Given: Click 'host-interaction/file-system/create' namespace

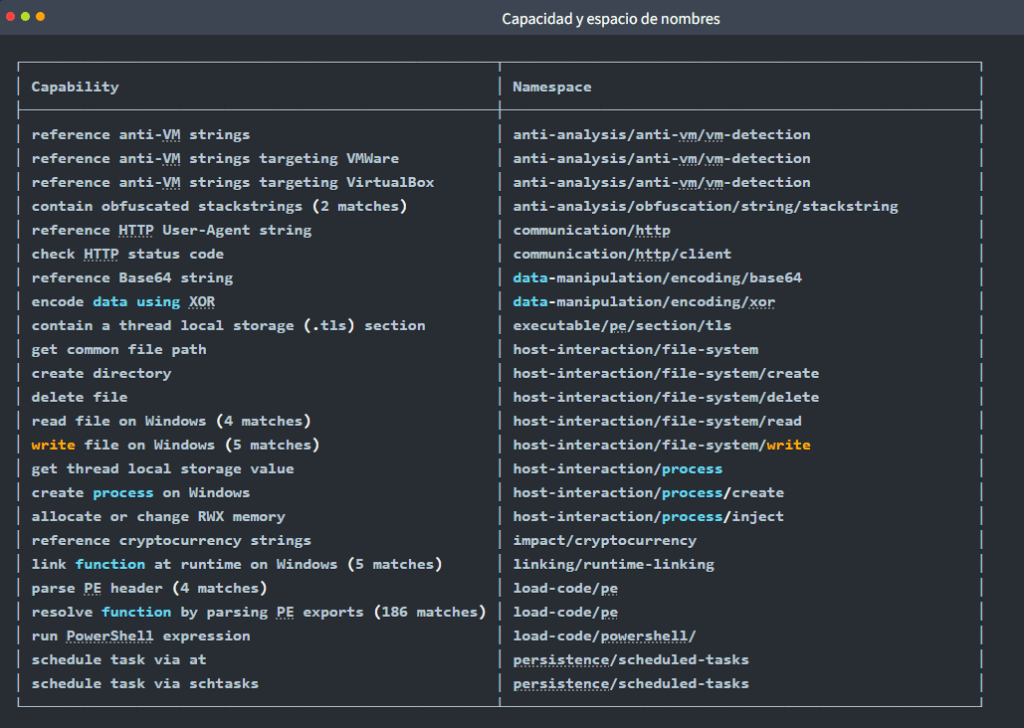Looking at the screenshot, I should (x=665, y=373).
